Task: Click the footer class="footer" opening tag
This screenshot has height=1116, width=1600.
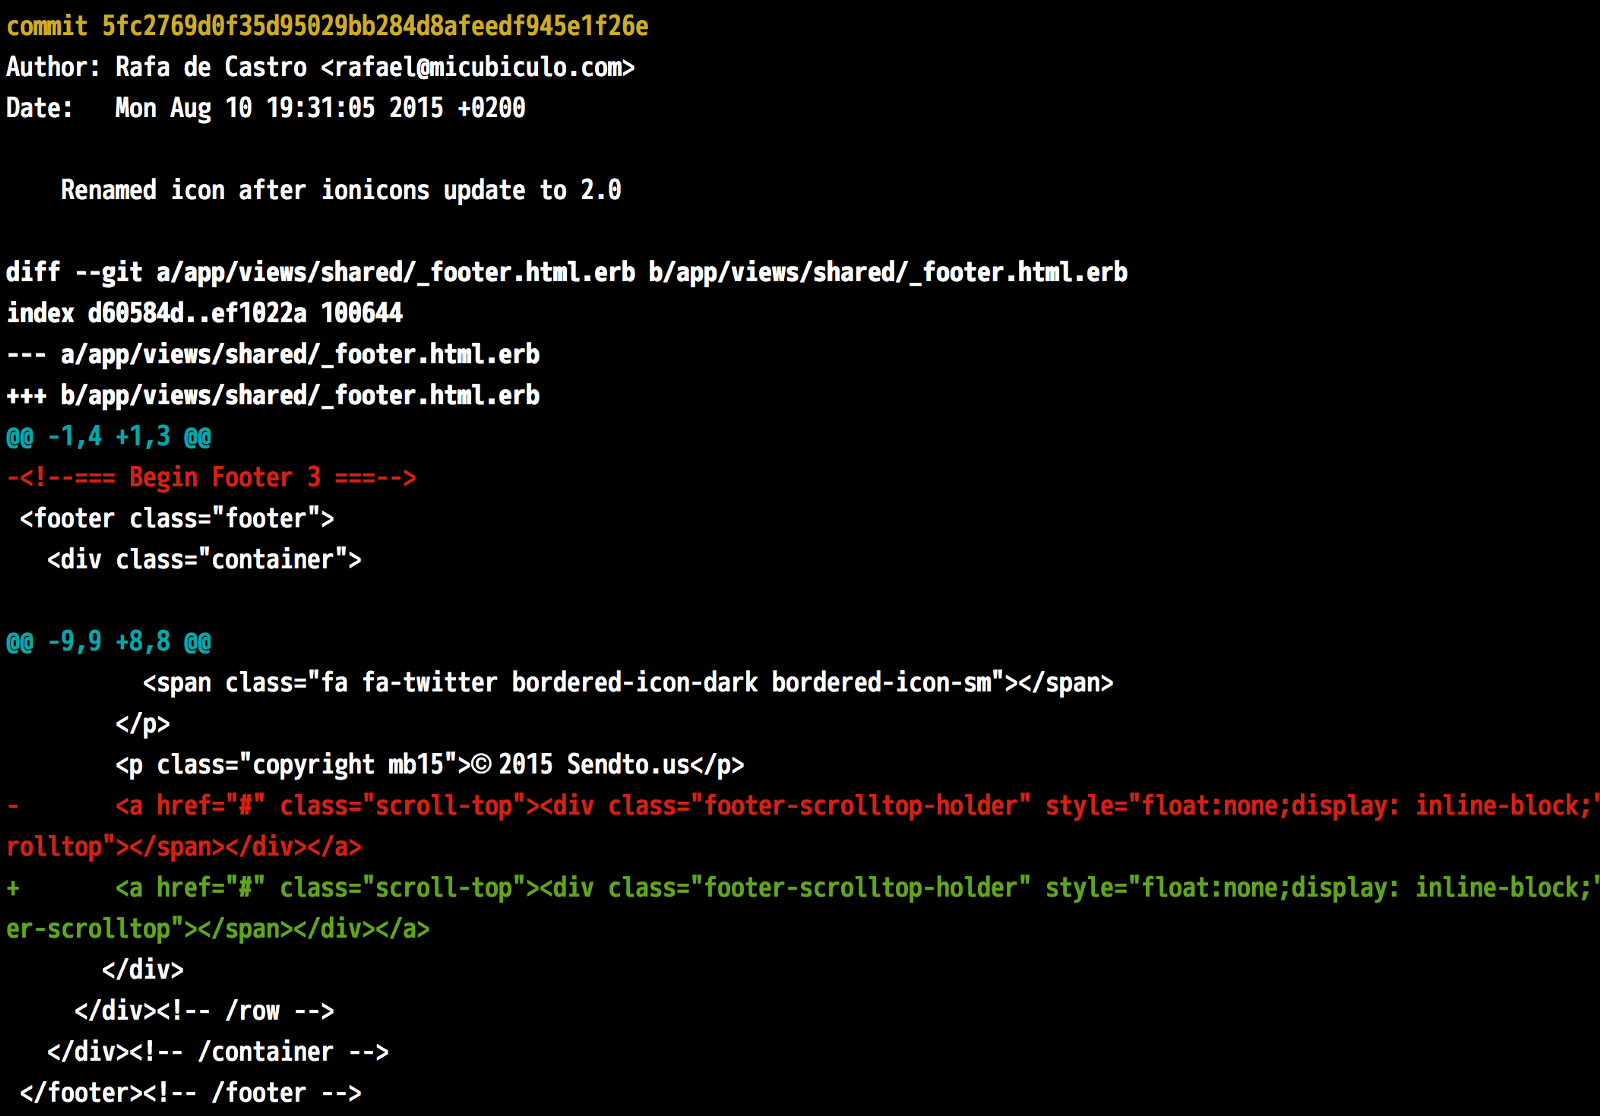Action: [177, 518]
